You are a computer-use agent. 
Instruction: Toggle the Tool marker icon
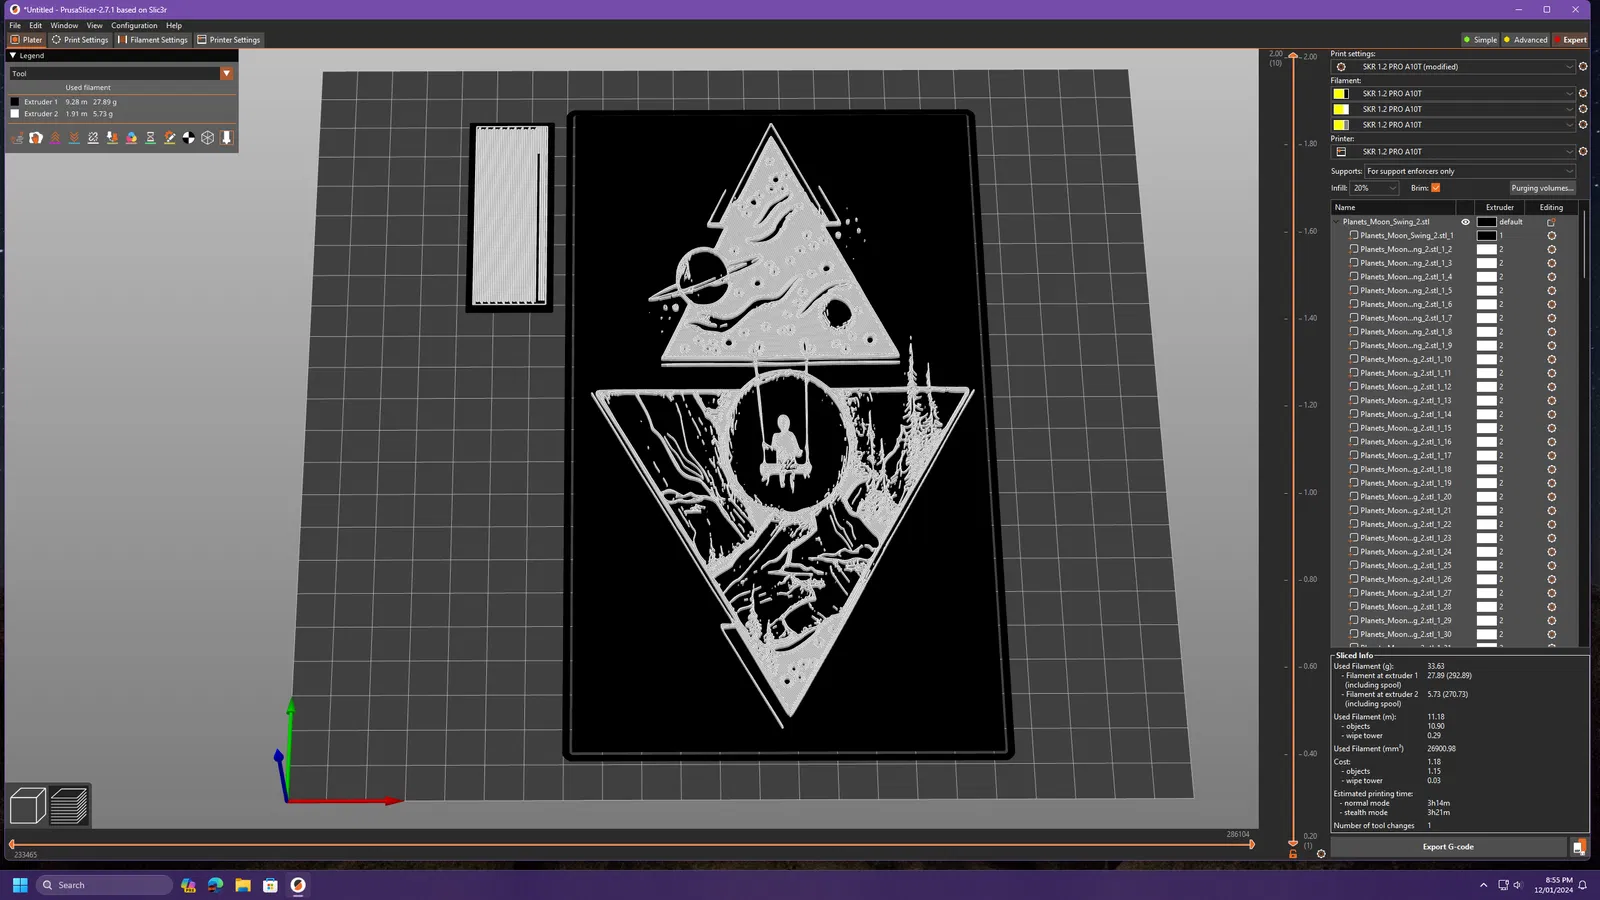pos(227,138)
